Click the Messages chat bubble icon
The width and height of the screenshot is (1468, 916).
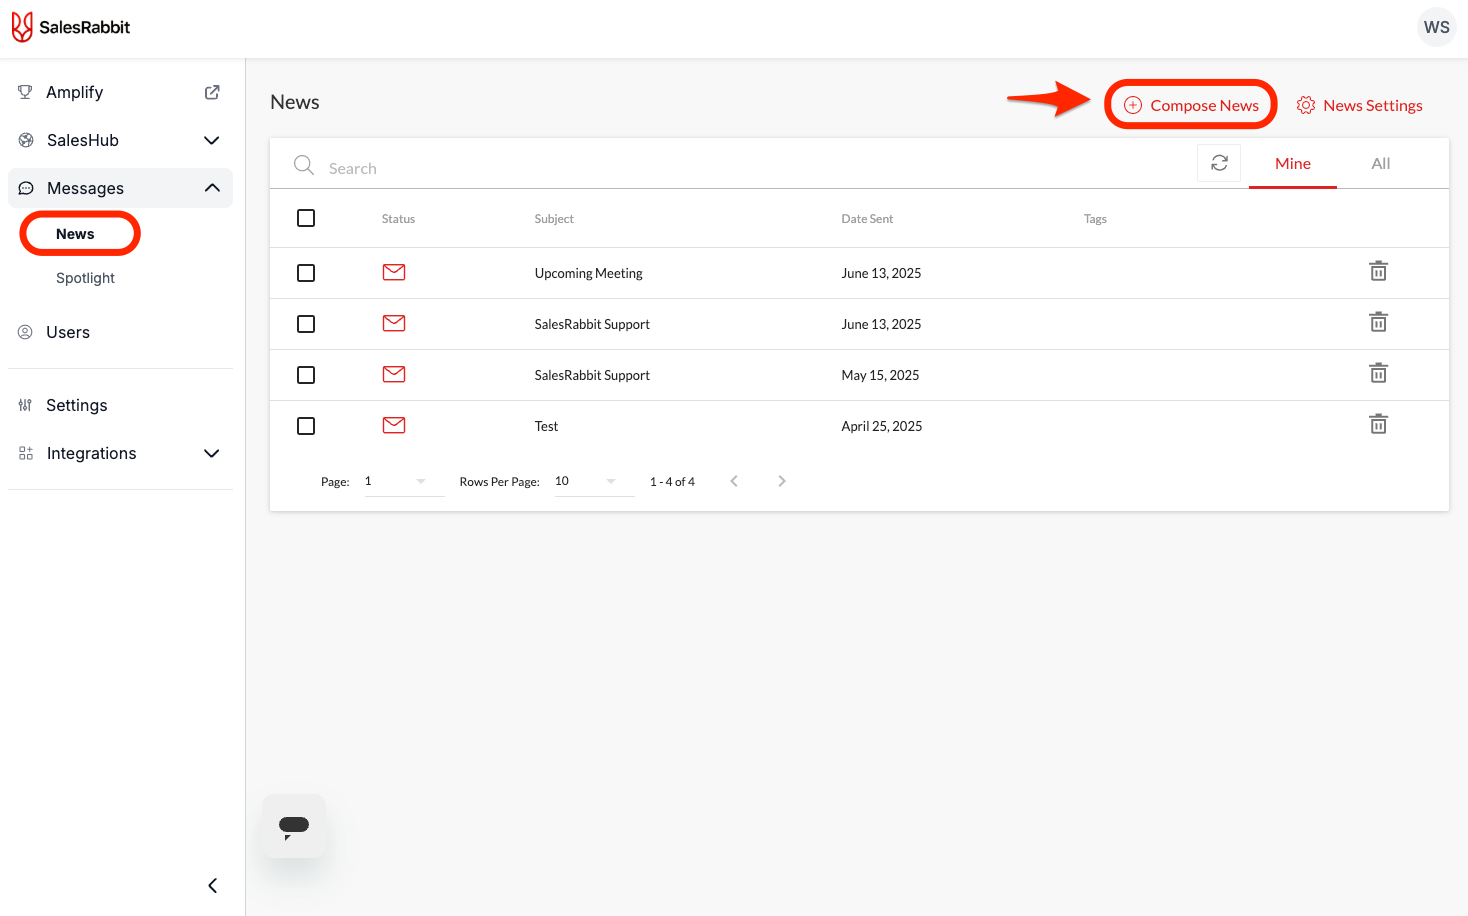click(x=26, y=188)
